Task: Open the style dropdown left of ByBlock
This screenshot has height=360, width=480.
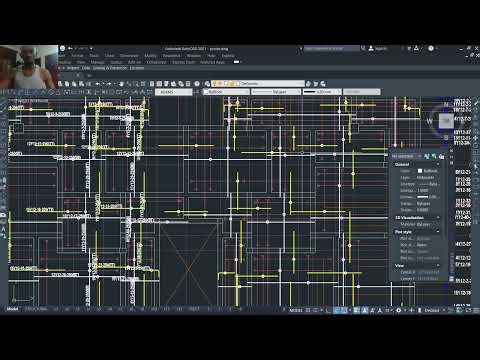Action: [174, 92]
